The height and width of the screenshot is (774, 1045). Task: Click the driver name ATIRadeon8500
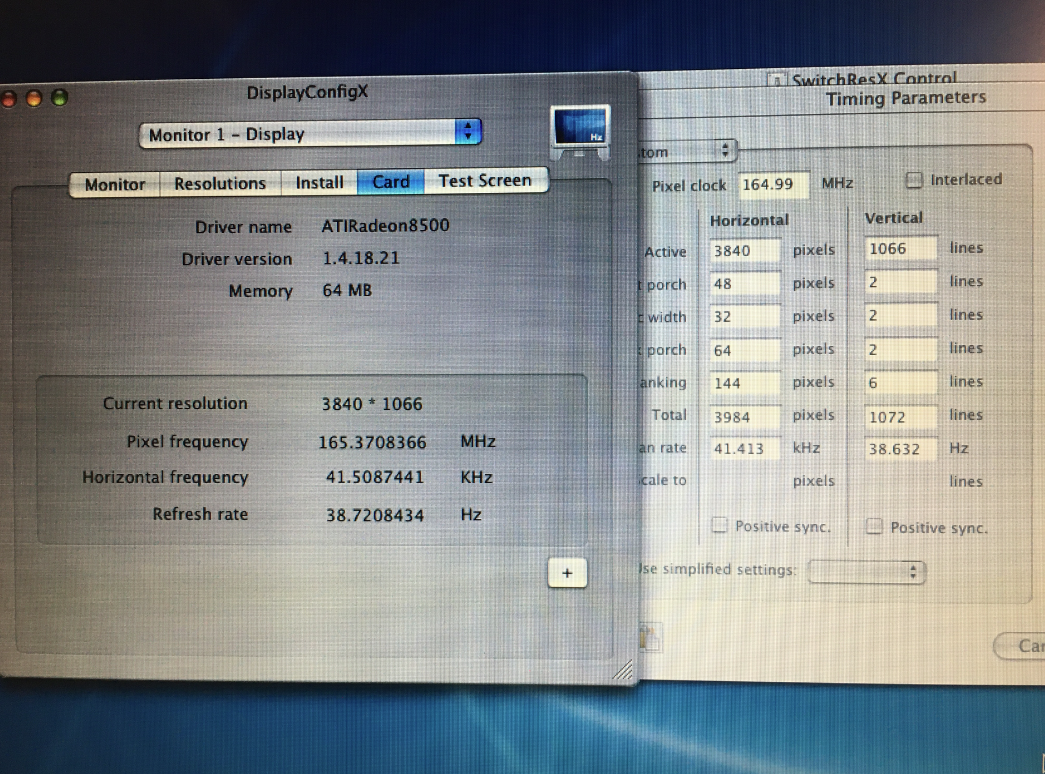pyautogui.click(x=385, y=225)
